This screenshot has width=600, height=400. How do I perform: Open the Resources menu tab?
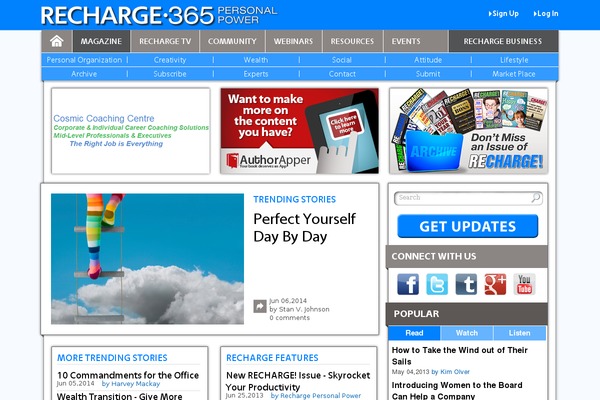click(352, 41)
